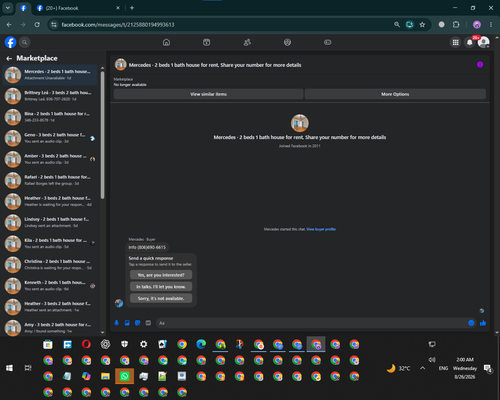
Task: Open the Lindsey 2 beds conversation
Action: [50, 222]
